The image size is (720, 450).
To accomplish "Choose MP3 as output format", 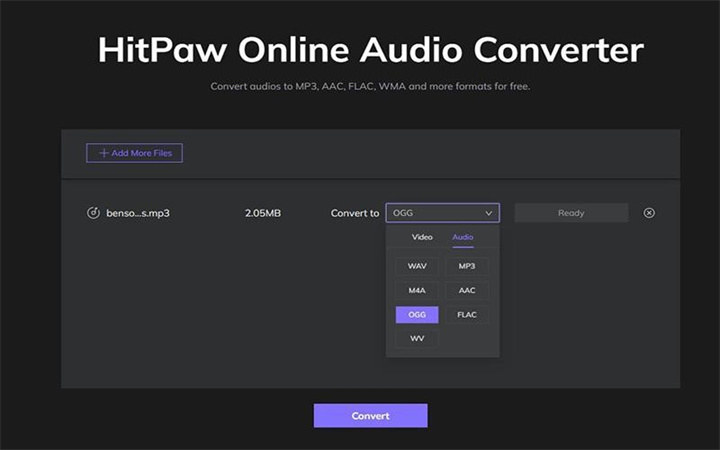I will pos(467,266).
